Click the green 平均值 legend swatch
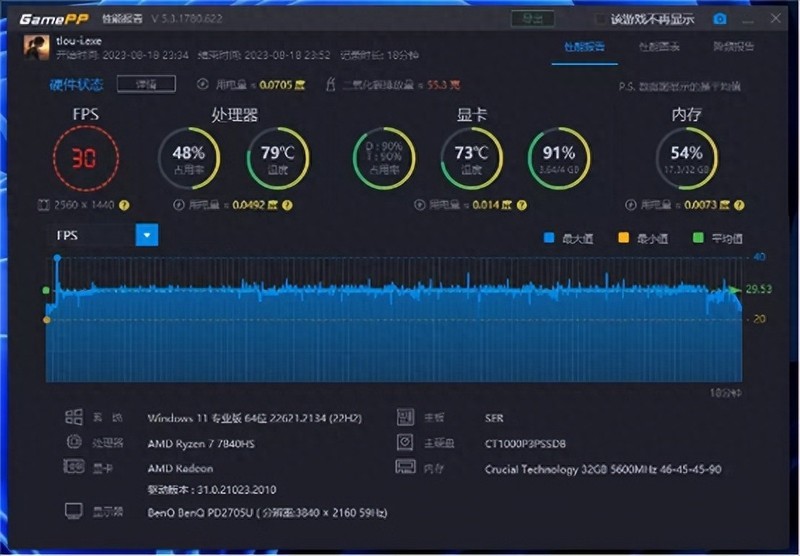Viewport: 800px width, 556px height. (698, 238)
